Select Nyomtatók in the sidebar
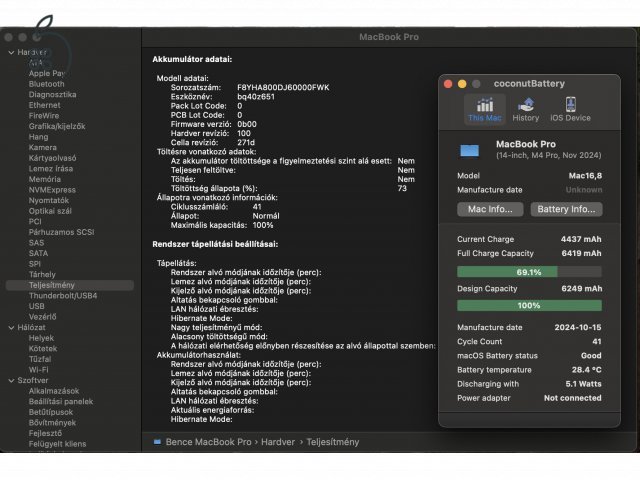Screen dimensions: 640x480 coord(49,201)
